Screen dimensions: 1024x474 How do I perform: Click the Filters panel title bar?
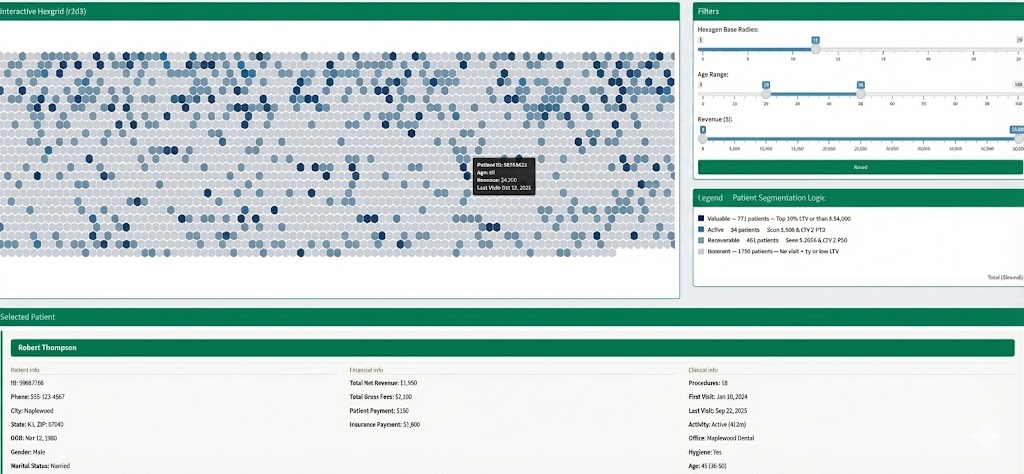point(858,11)
